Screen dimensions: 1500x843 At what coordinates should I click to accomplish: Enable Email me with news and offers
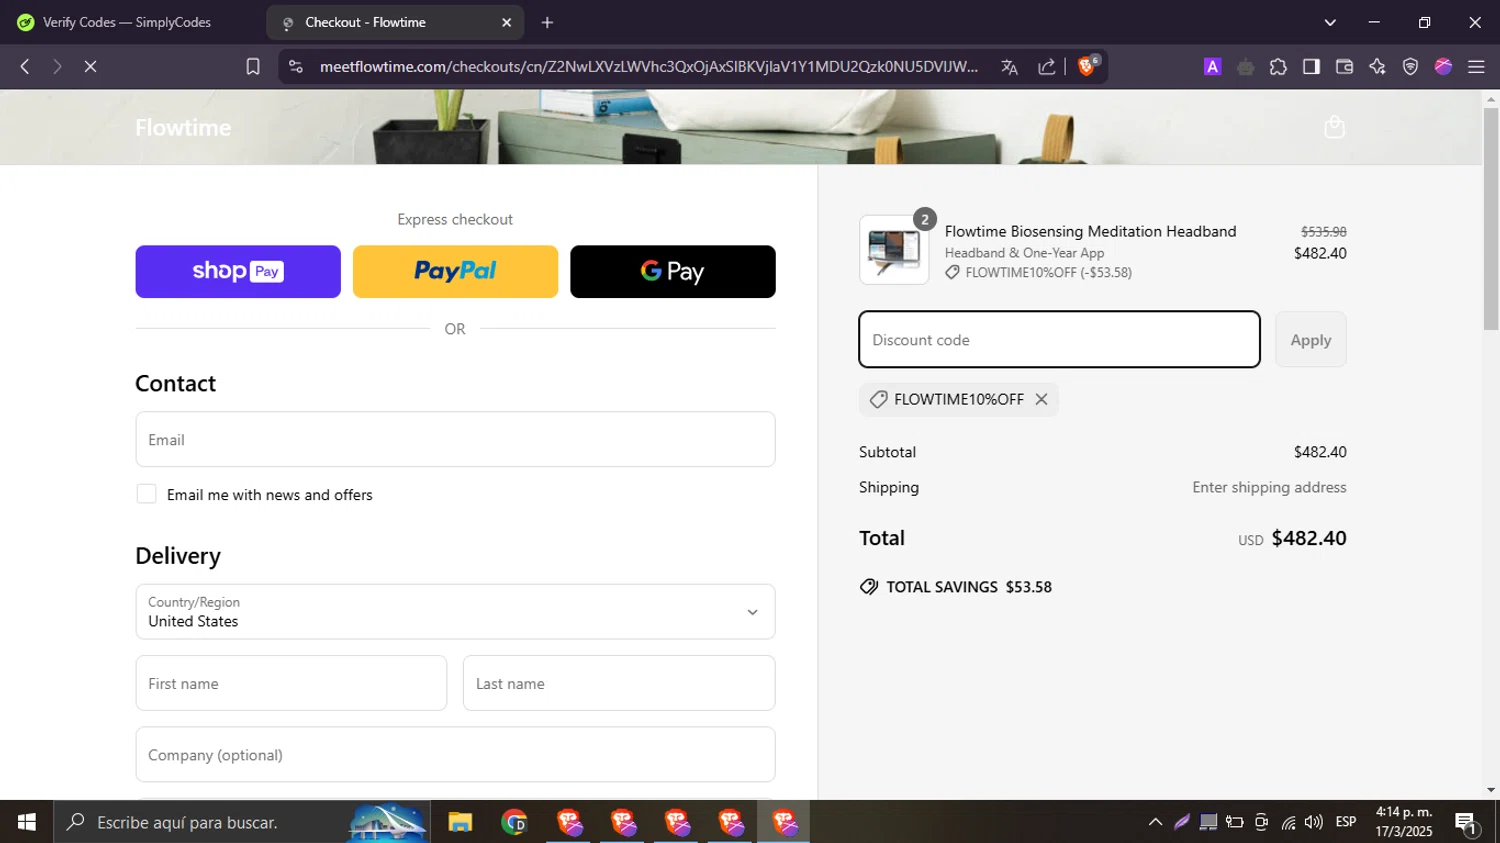[x=146, y=494]
